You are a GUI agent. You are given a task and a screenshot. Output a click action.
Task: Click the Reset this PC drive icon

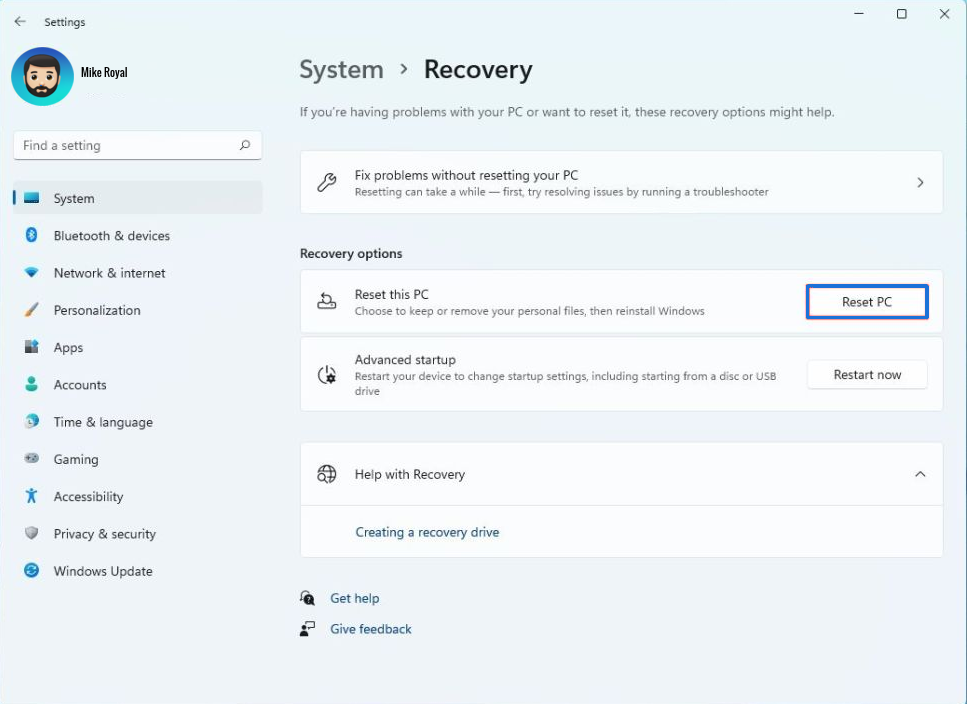[x=326, y=301]
